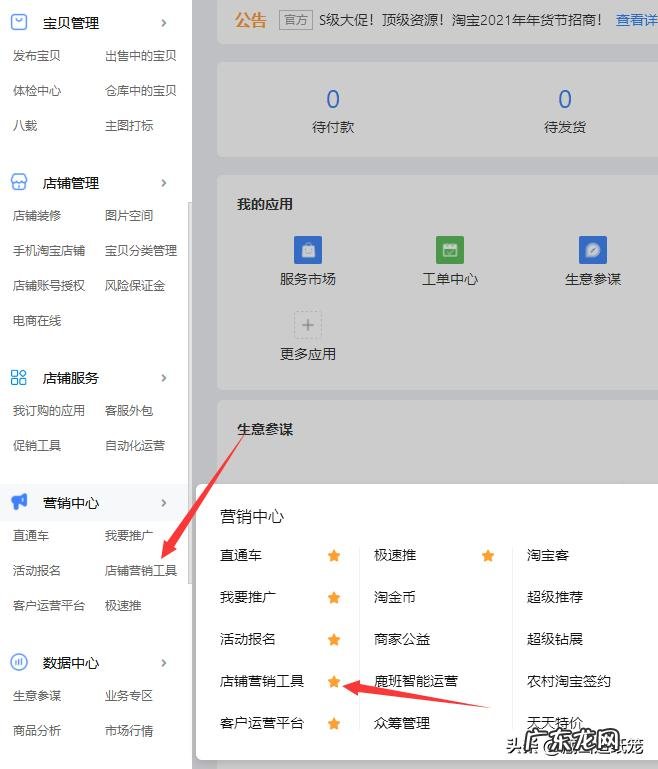Click the 店铺管理 shop icon
This screenshot has height=769, width=658.
point(19,182)
